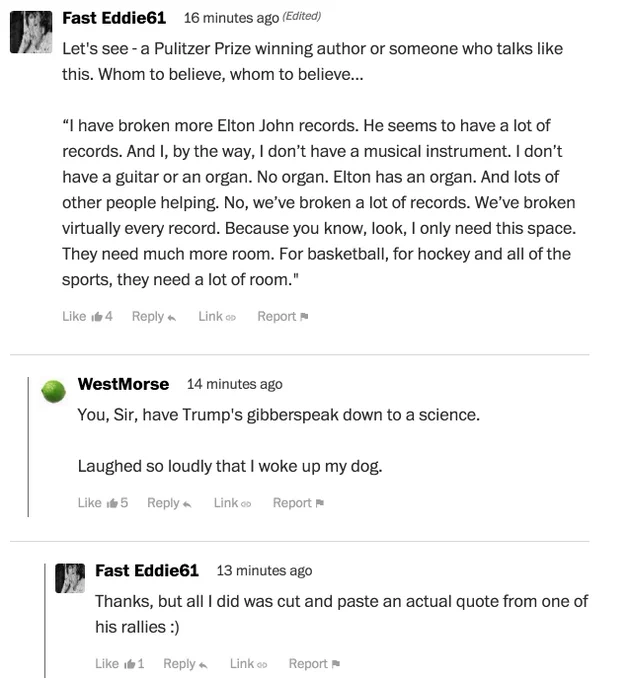The height and width of the screenshot is (680, 629).
Task: Like Fast Eddie61's Elton John quote comment
Action: tap(87, 317)
